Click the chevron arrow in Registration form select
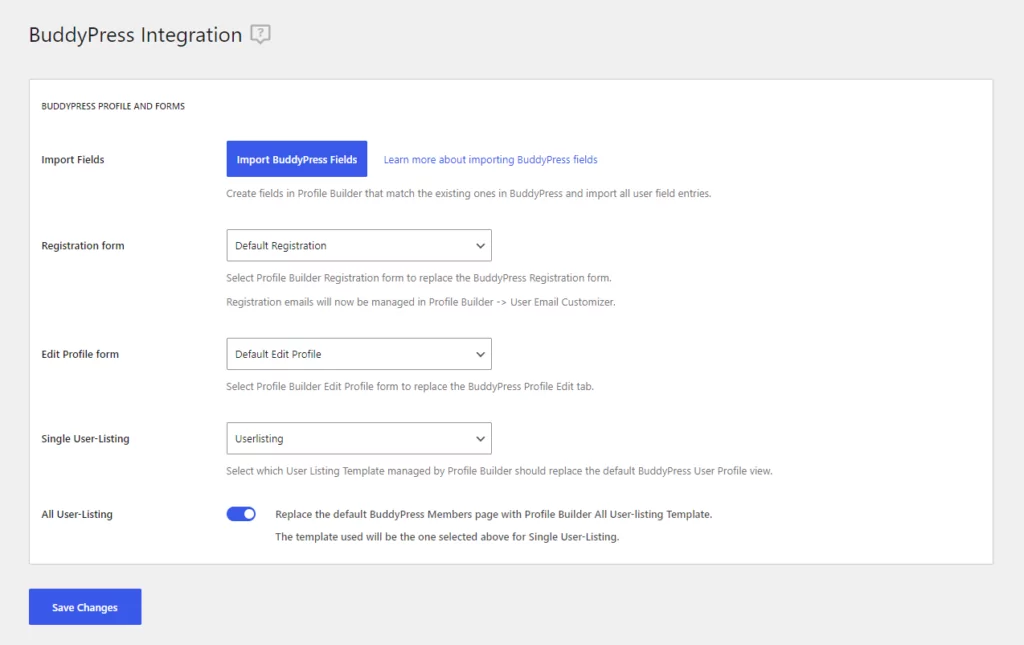The height and width of the screenshot is (645, 1024). [x=480, y=245]
